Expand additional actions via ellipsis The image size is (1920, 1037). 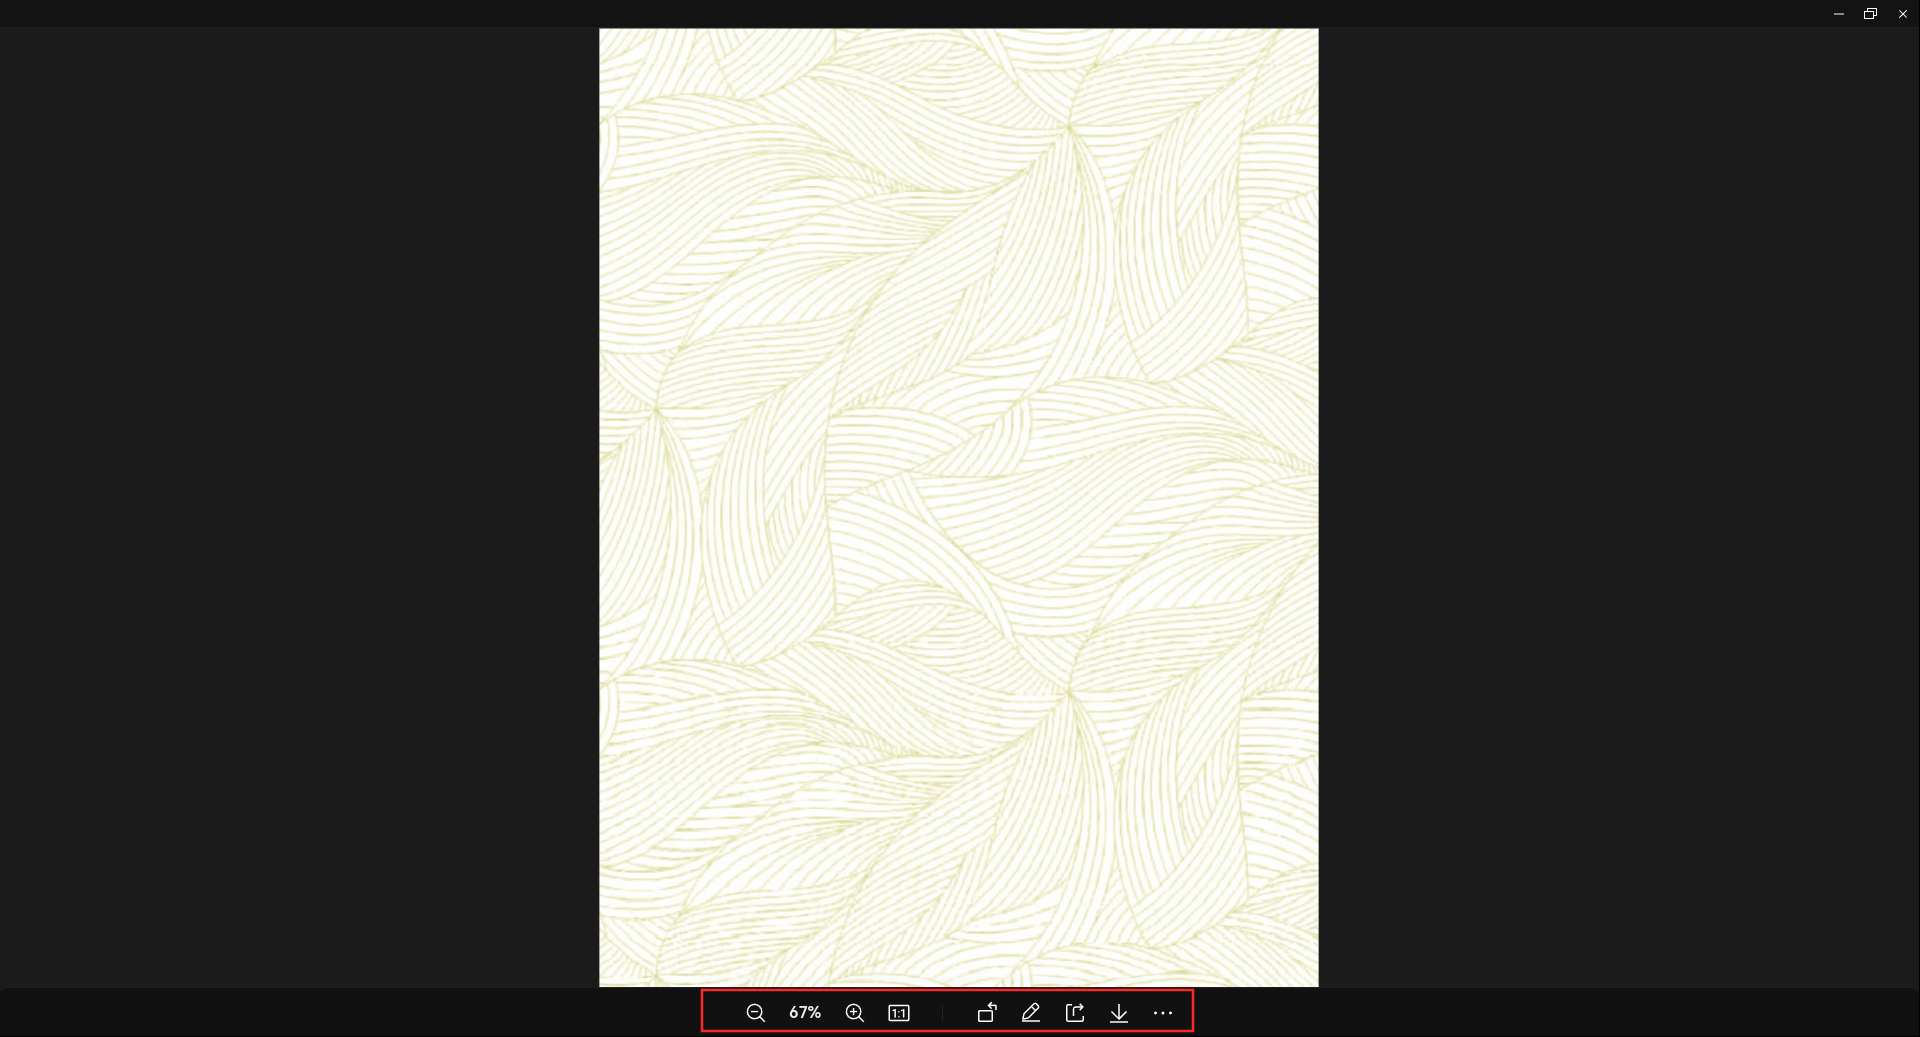pyautogui.click(x=1163, y=1013)
